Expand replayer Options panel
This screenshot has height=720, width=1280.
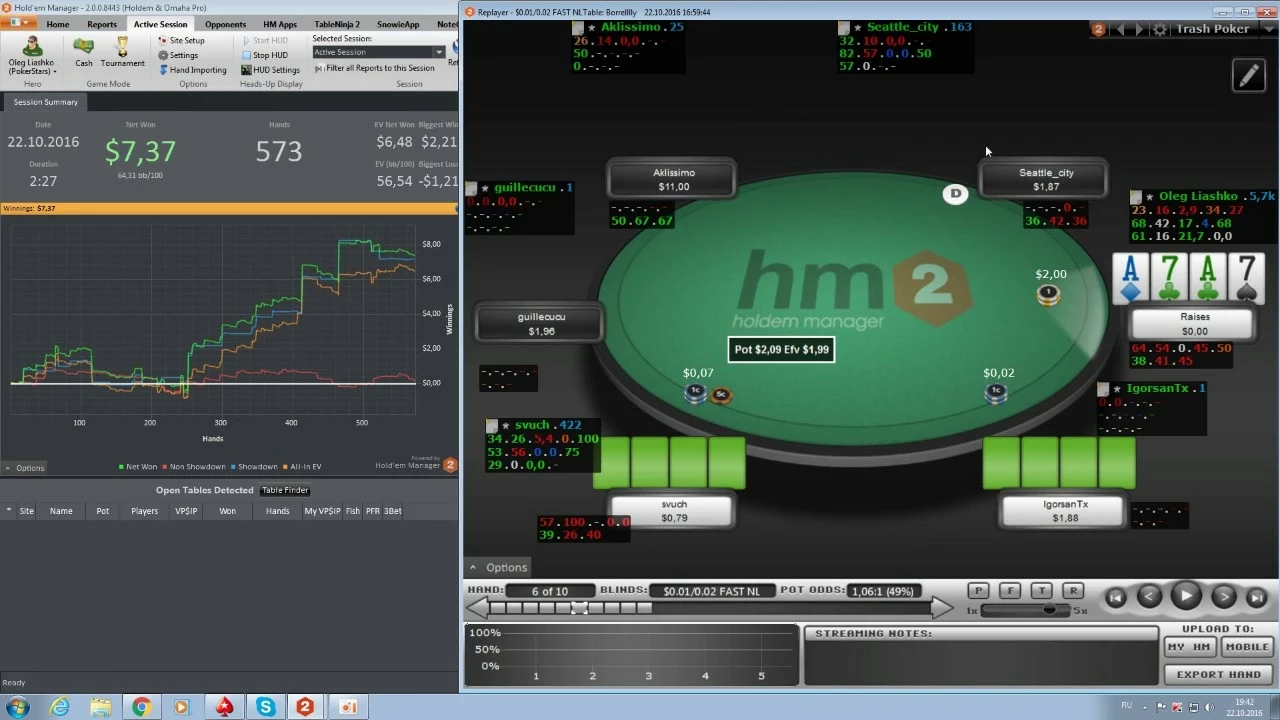(x=498, y=567)
